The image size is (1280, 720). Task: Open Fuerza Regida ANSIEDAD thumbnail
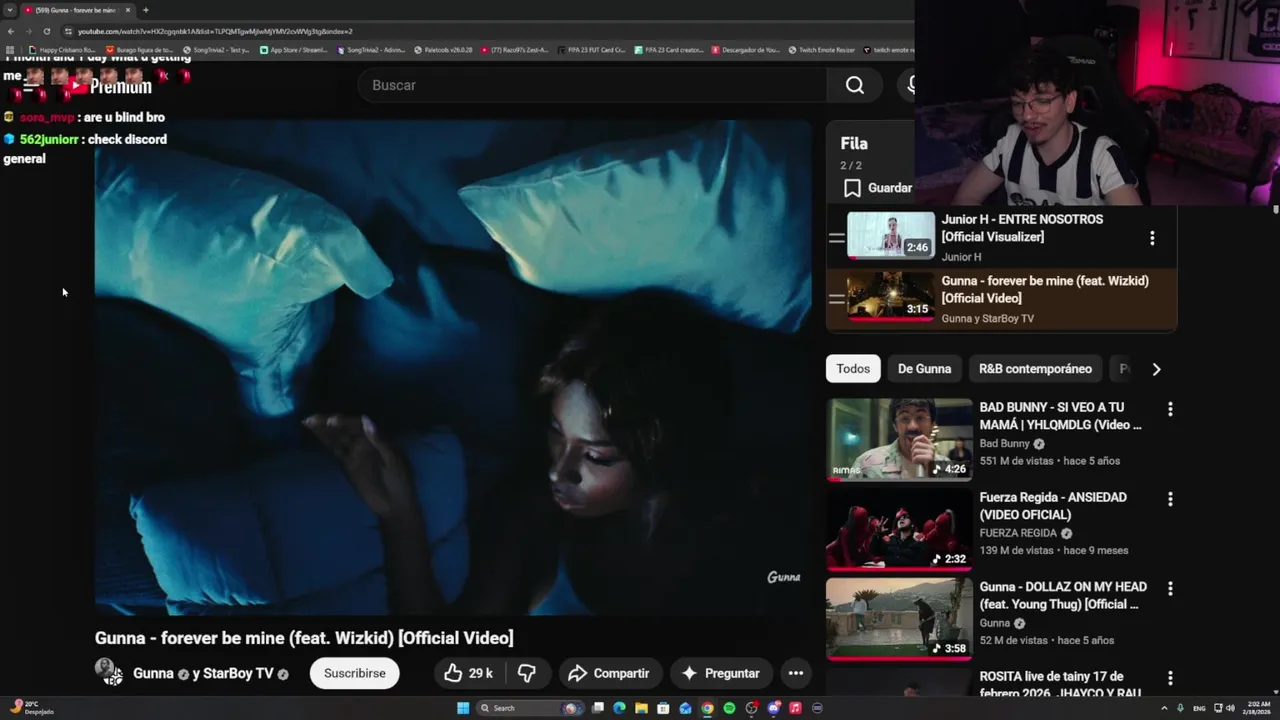click(x=899, y=529)
